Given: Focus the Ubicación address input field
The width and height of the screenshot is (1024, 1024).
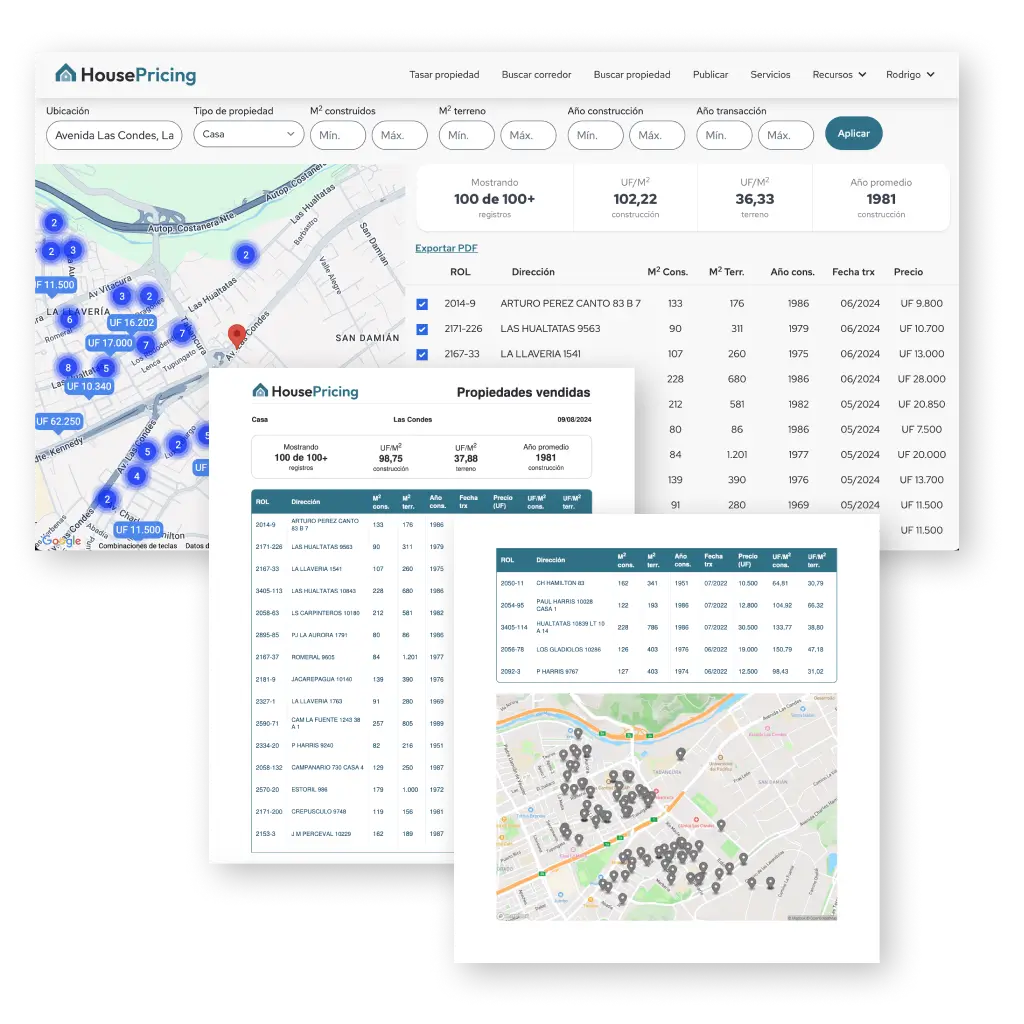Looking at the screenshot, I should pyautogui.click(x=114, y=135).
